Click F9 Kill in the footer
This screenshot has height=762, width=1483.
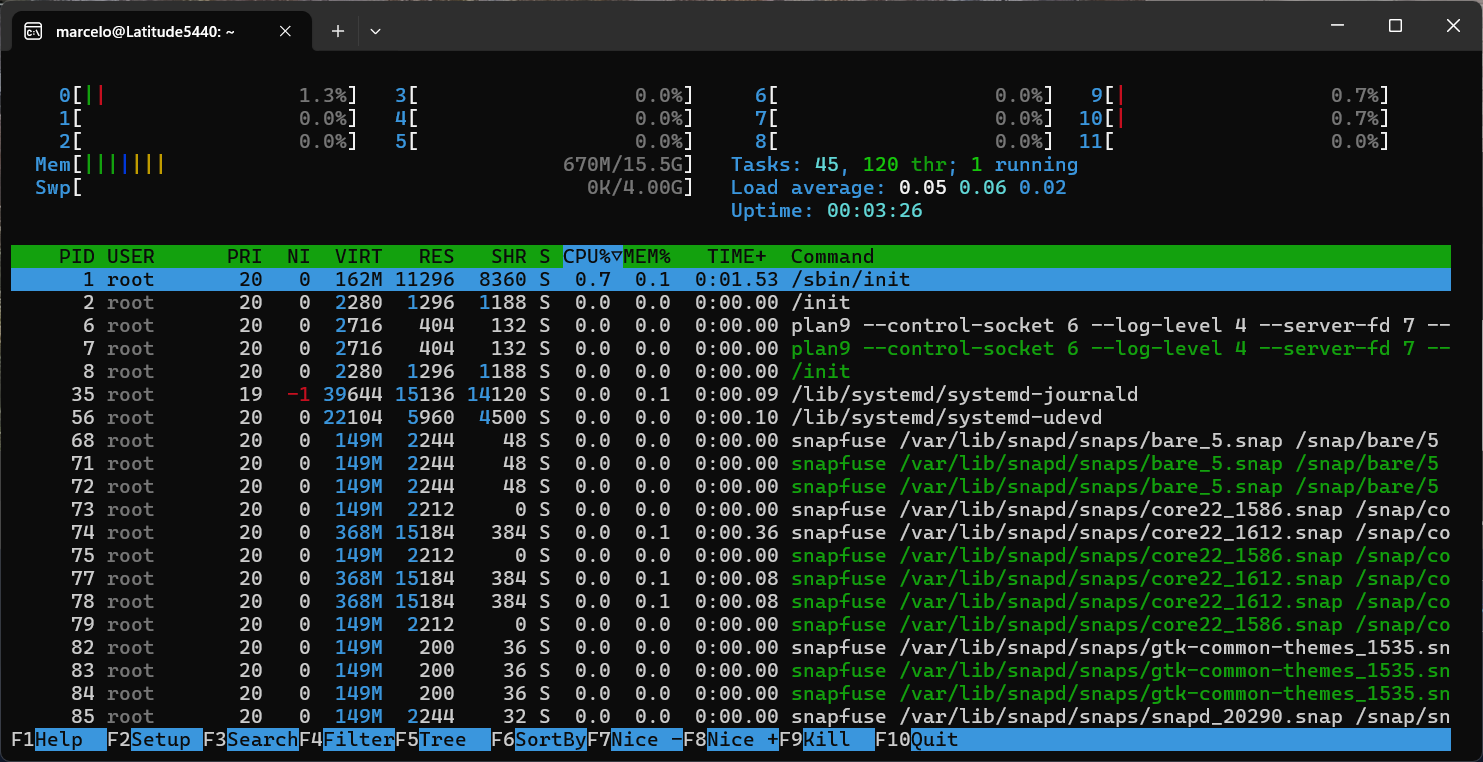click(827, 740)
